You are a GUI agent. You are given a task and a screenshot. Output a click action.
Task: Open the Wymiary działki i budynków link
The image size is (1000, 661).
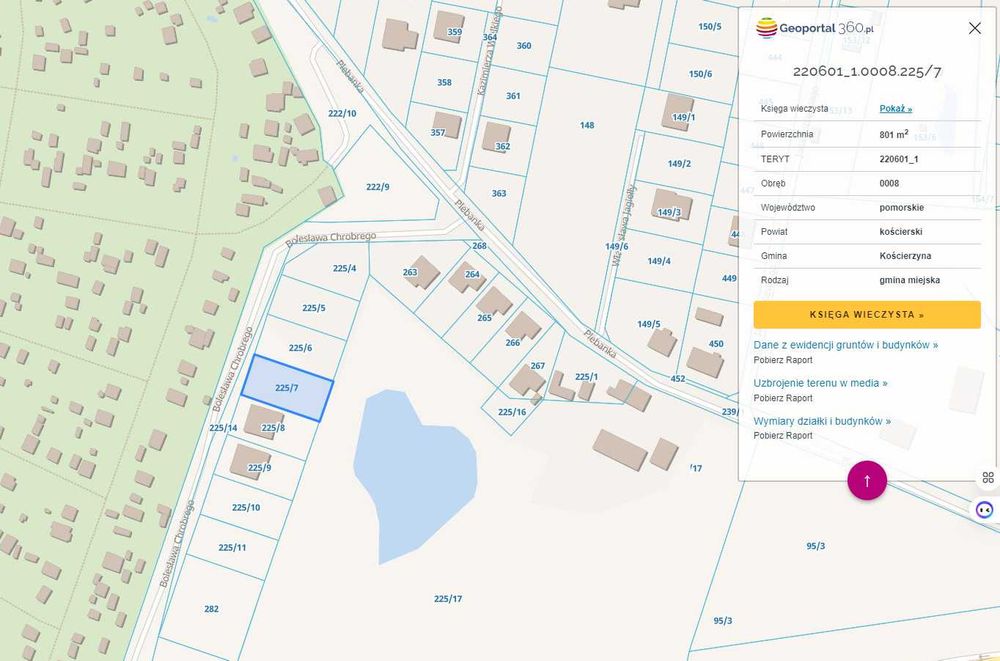822,421
